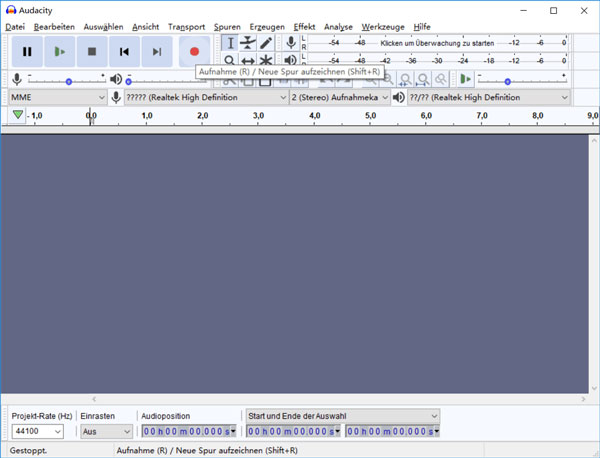The width and height of the screenshot is (600, 458).
Task: Open the Transport menu
Action: pos(186,27)
